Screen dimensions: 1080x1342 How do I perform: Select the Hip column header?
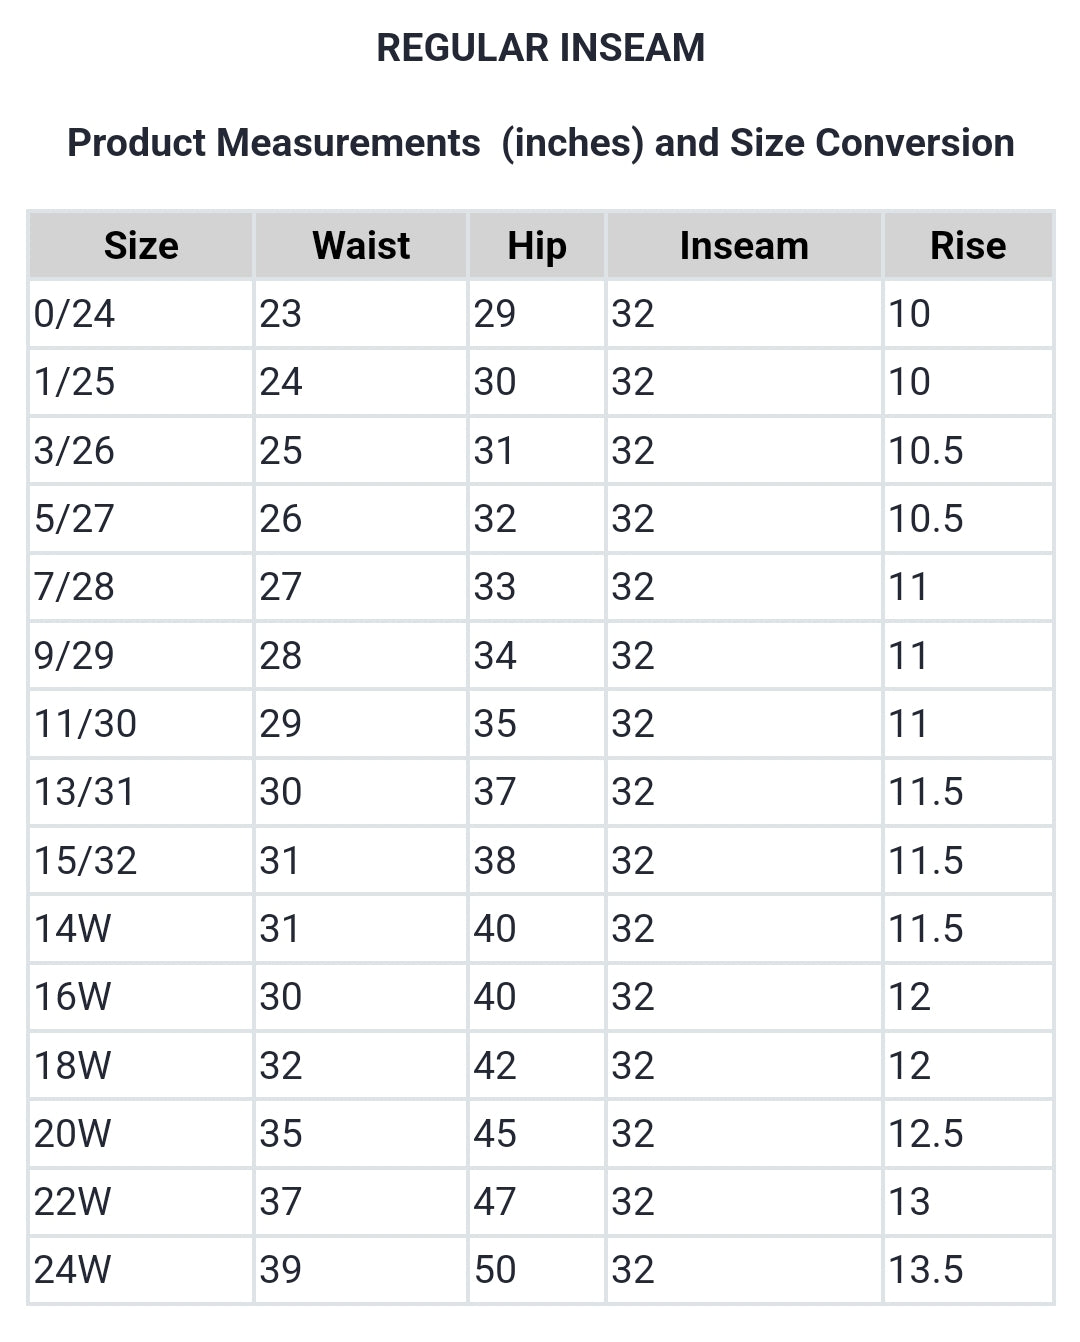coord(536,246)
